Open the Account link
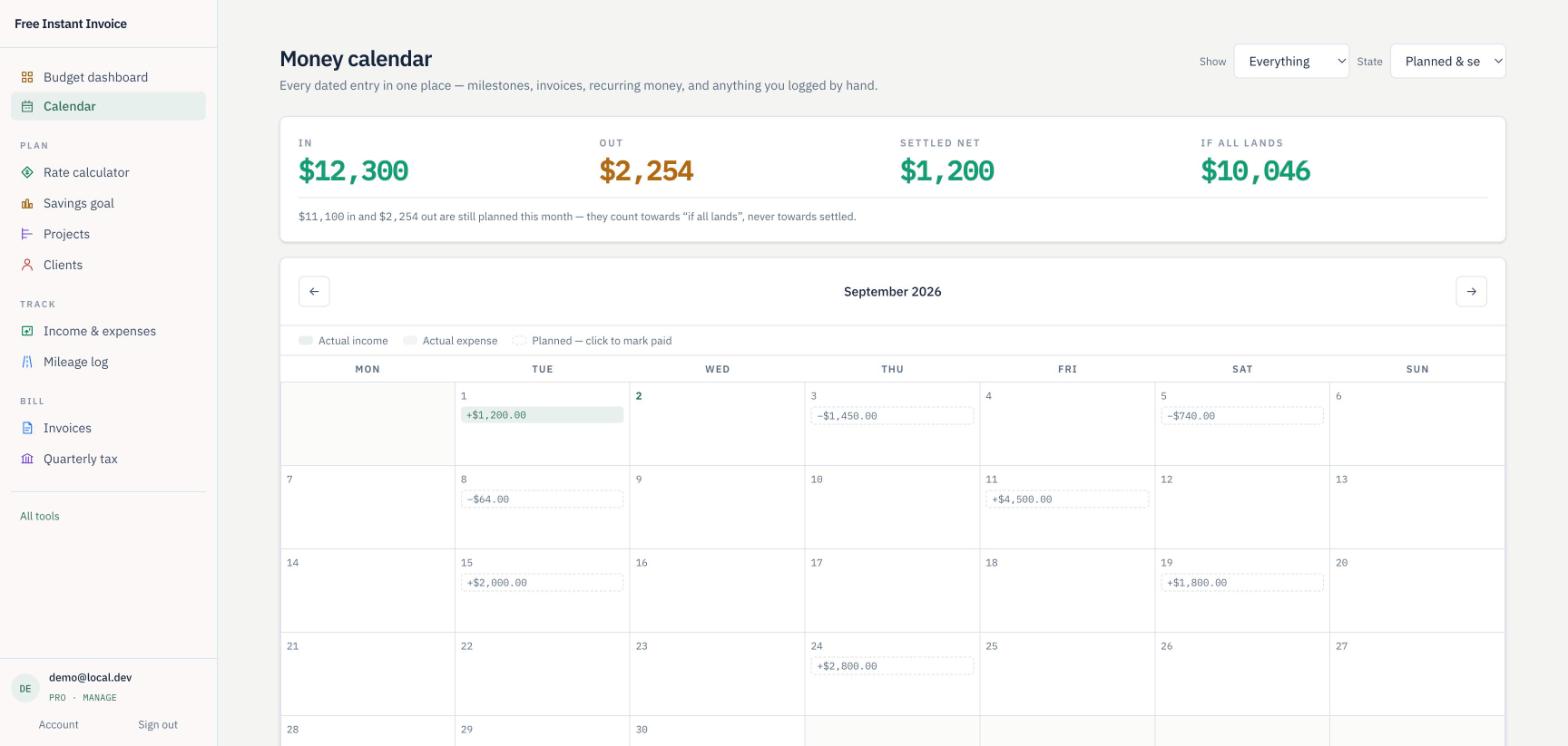This screenshot has width=1568, height=746. [x=58, y=725]
